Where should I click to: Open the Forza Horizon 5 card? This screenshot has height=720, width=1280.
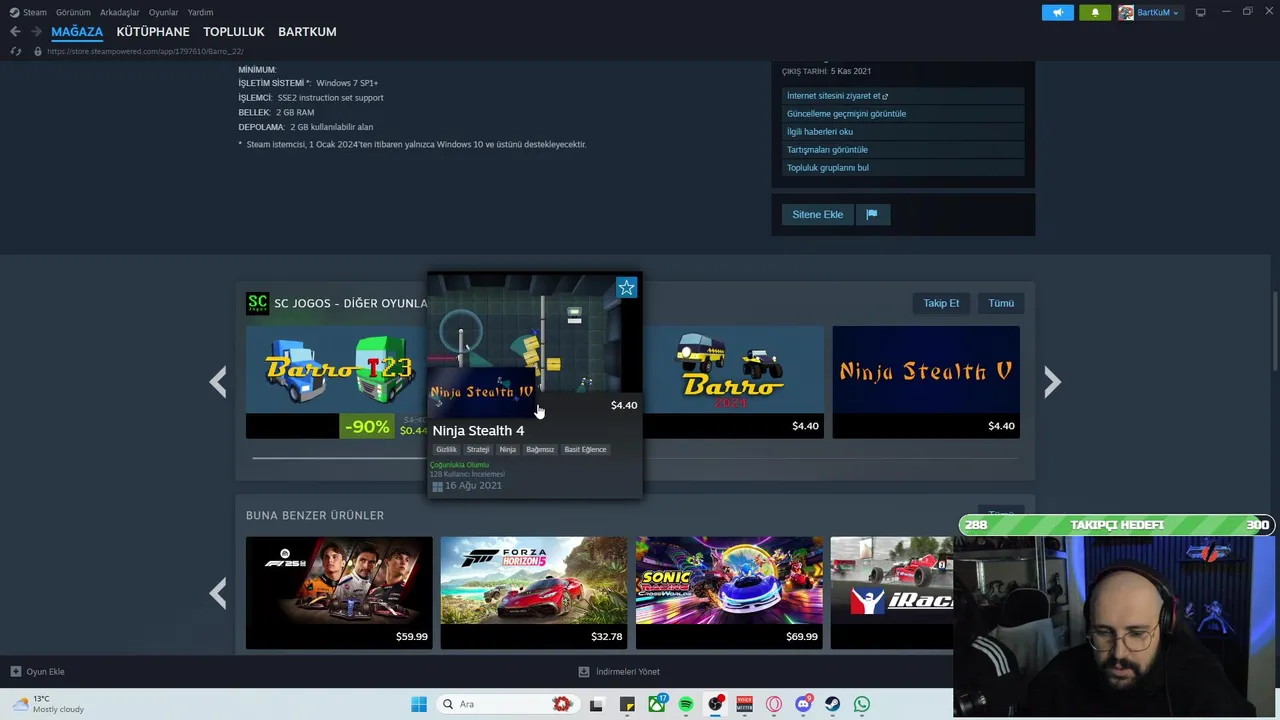click(534, 593)
